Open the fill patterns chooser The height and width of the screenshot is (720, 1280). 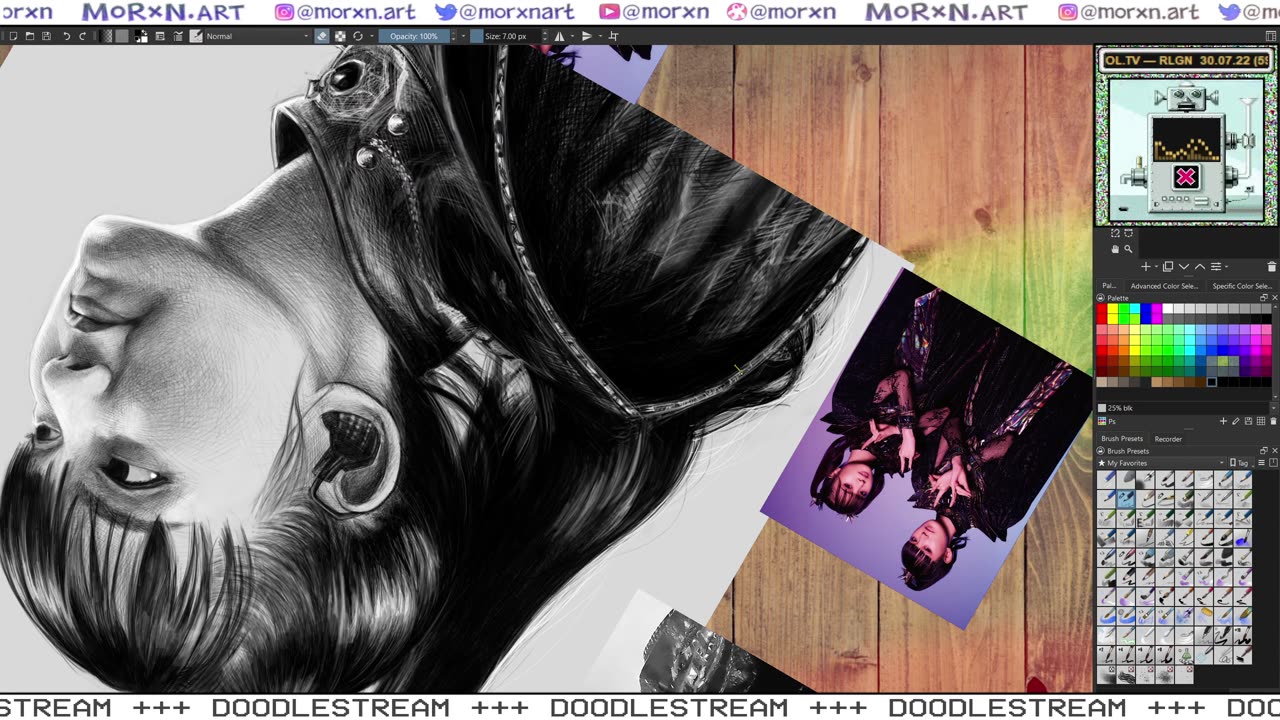click(x=122, y=36)
